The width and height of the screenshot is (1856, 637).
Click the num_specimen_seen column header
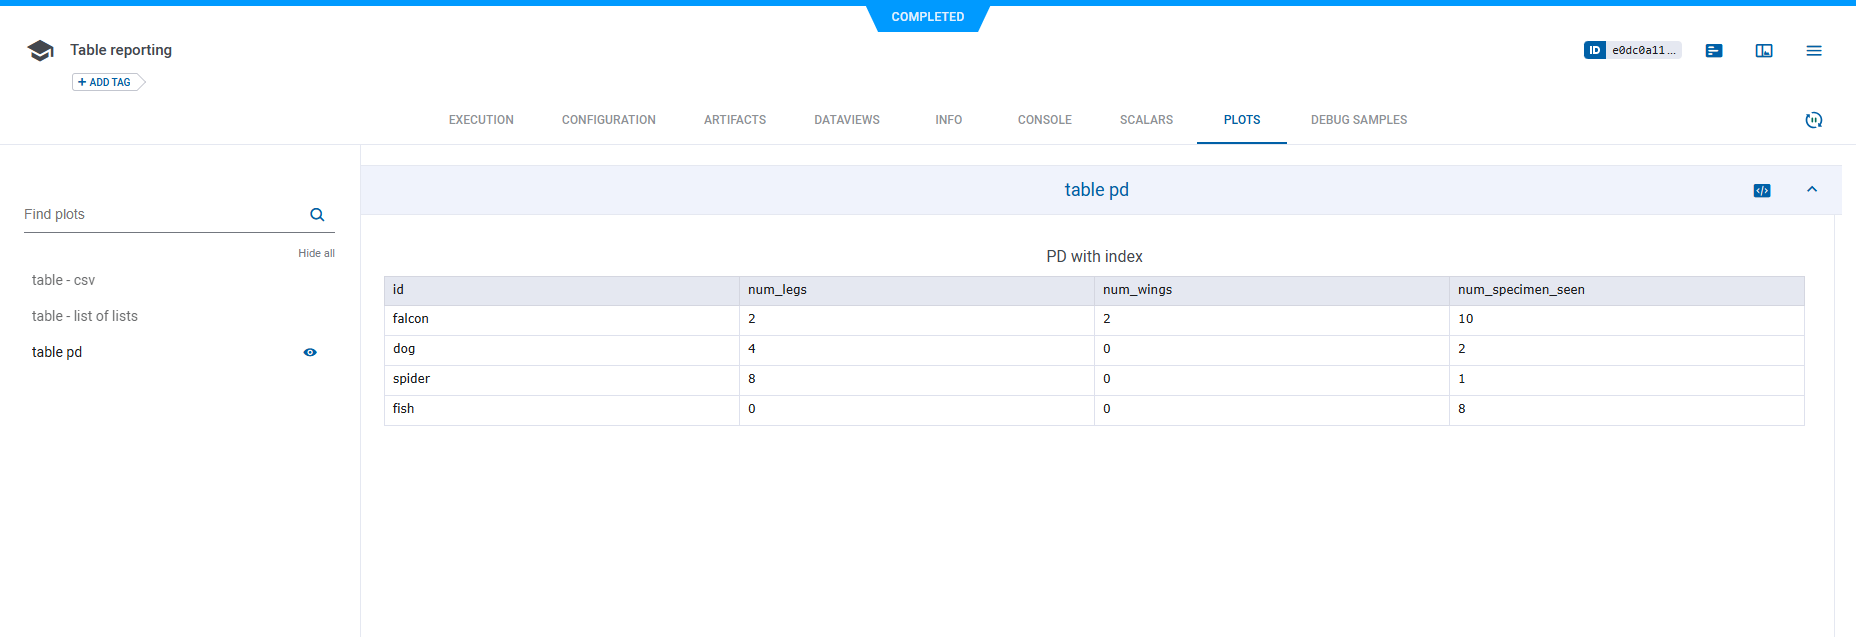point(1521,290)
